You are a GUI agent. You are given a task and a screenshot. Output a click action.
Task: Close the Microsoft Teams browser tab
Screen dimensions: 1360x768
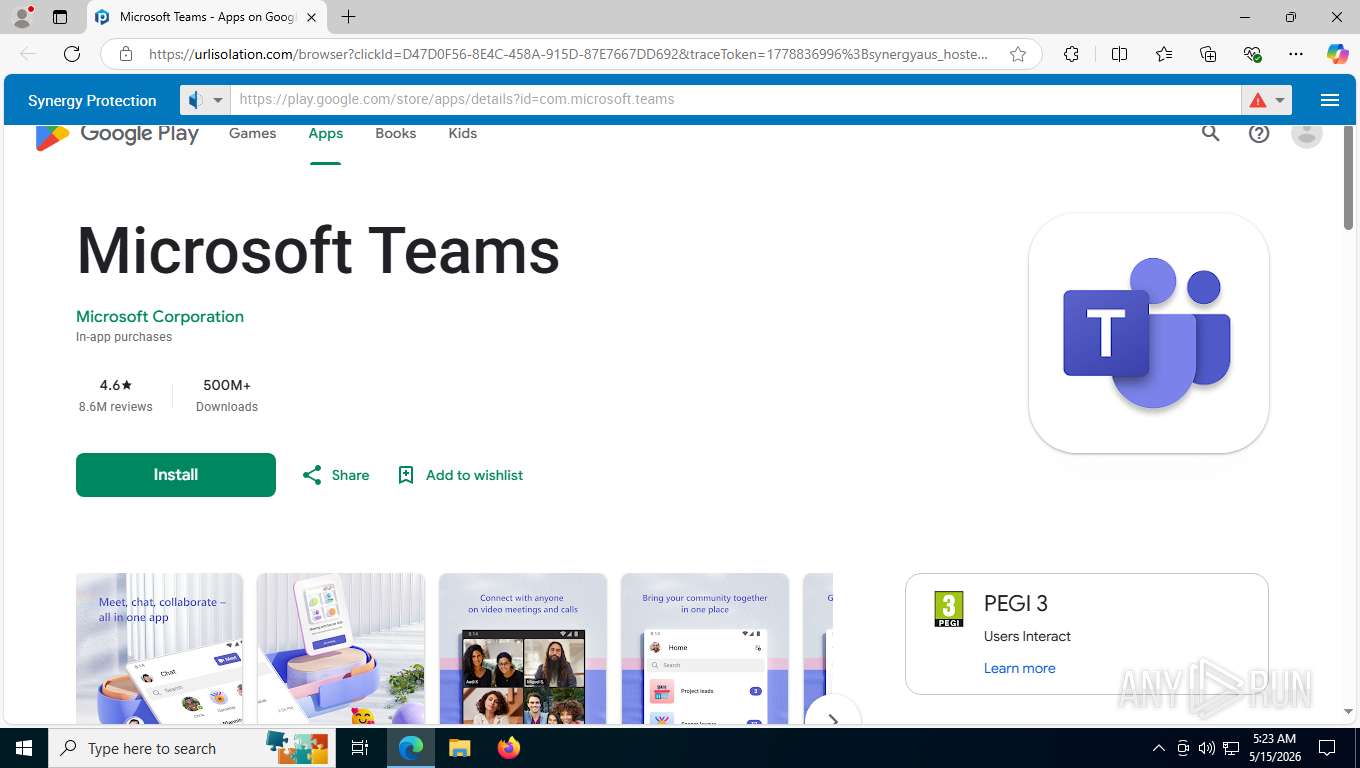(311, 17)
